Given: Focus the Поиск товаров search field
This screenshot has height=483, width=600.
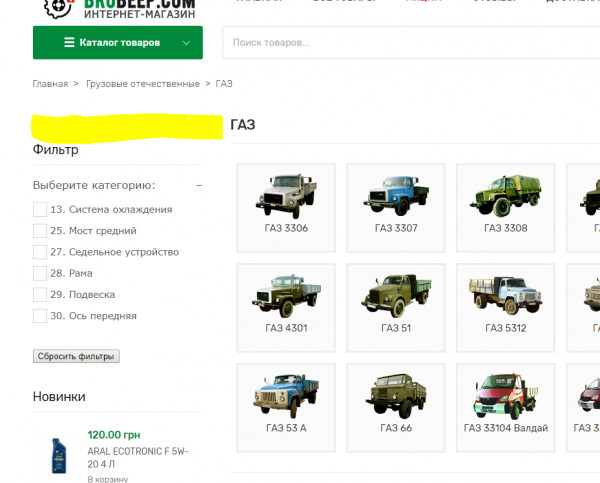Looking at the screenshot, I should pyautogui.click(x=411, y=42).
